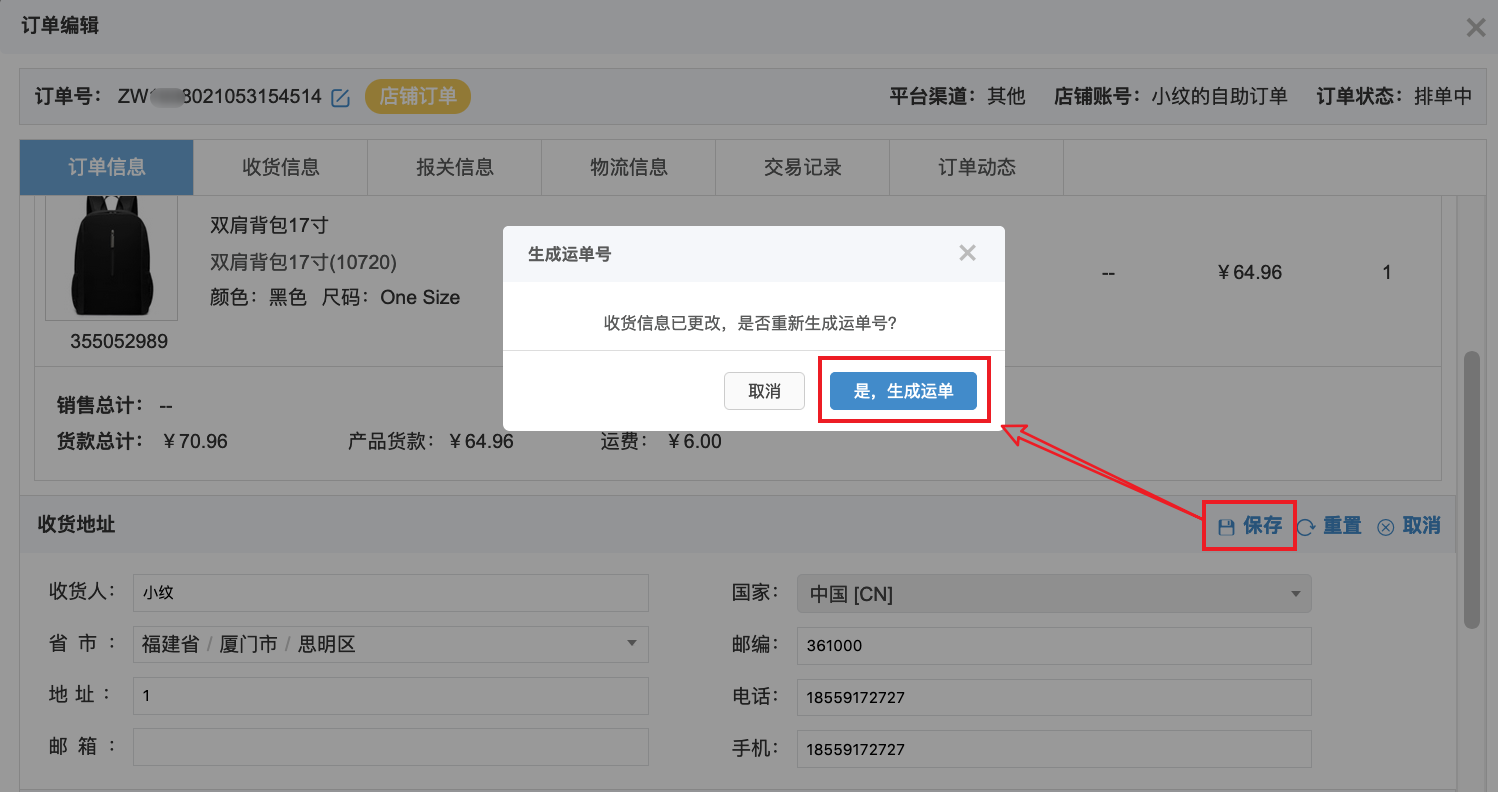Screen dimensions: 1498x792
Task: Expand the 国家 country dropdown
Action: (x=1294, y=593)
